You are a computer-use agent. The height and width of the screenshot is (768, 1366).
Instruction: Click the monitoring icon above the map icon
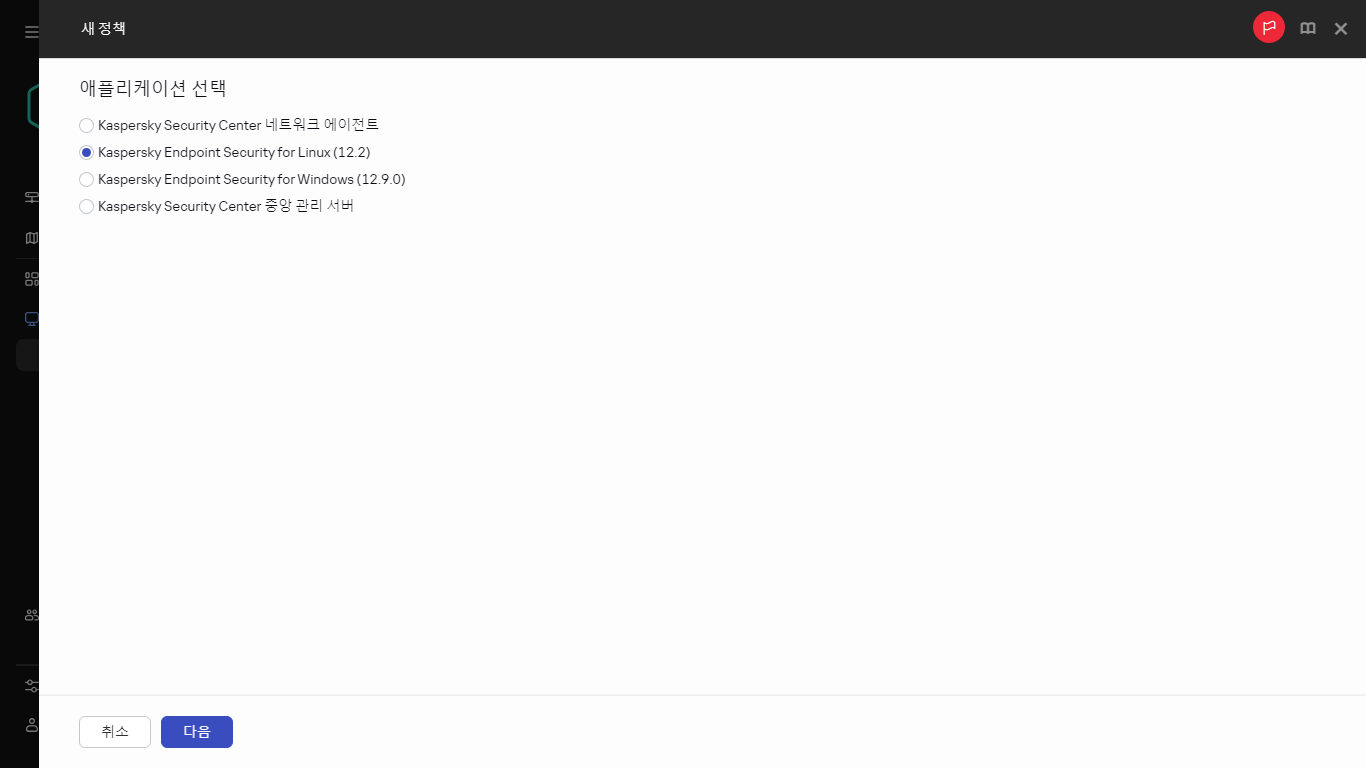[x=31, y=197]
